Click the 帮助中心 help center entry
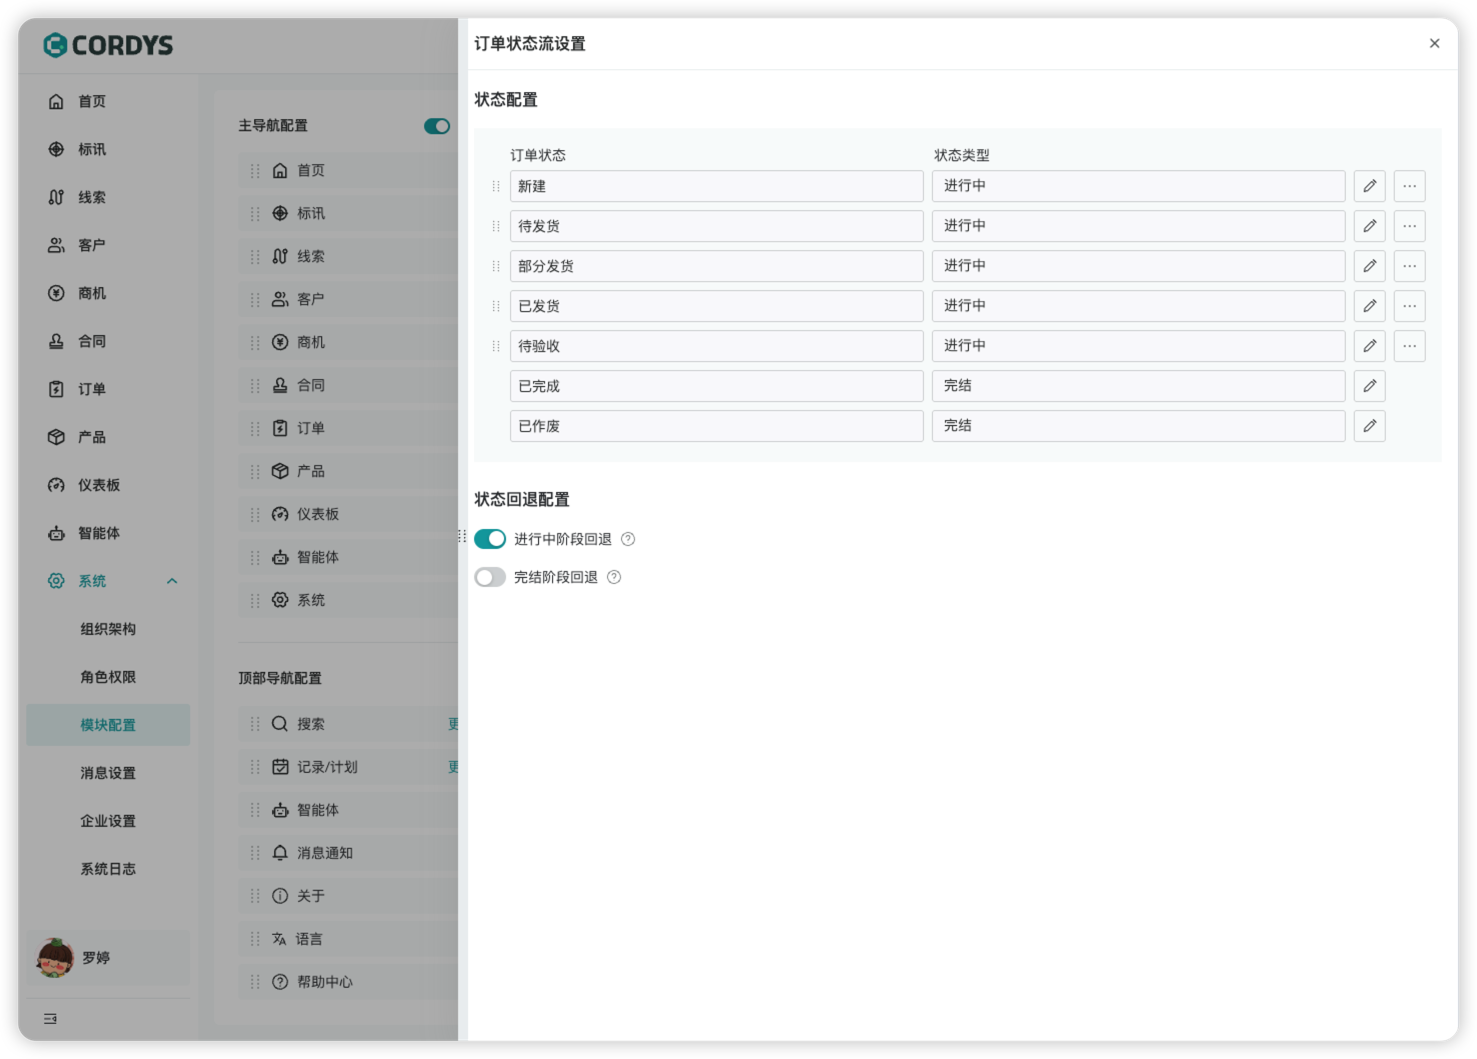The width and height of the screenshot is (1477, 1059). pos(322,981)
